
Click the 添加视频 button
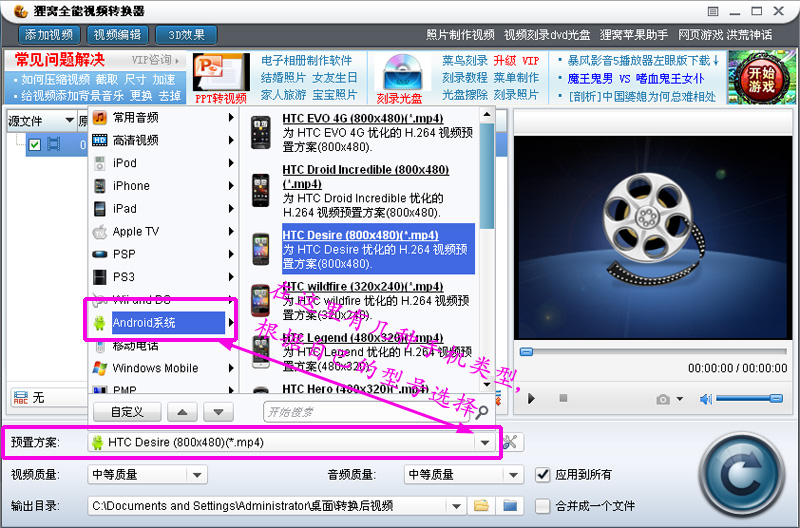(x=49, y=35)
